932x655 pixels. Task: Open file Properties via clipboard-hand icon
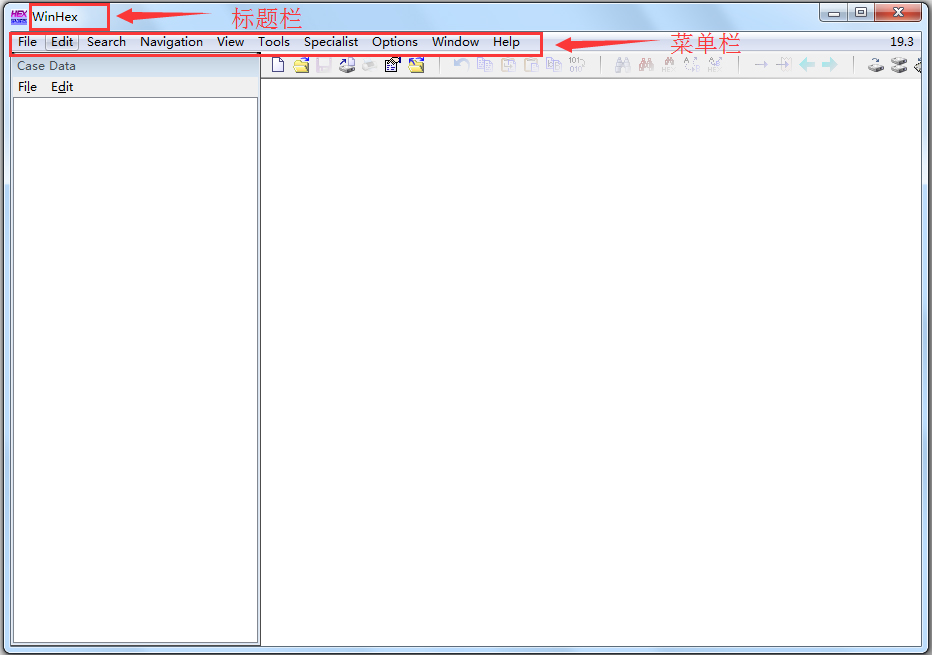[x=392, y=65]
